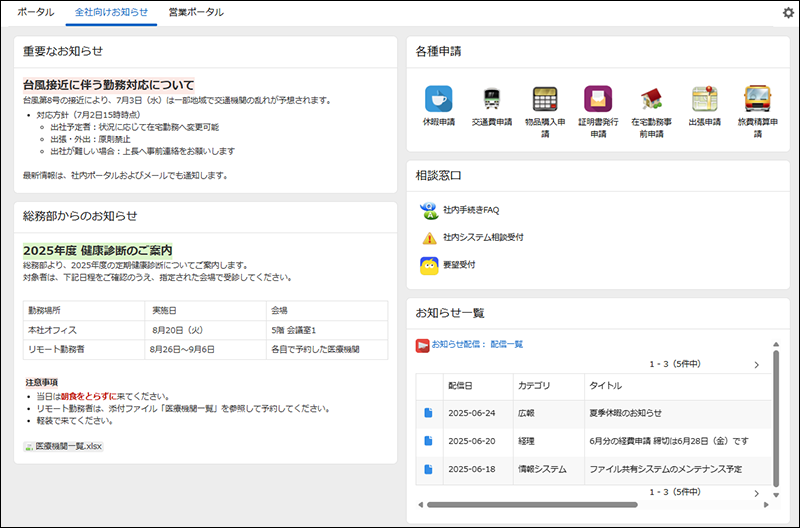Open the 旅費精算申請 bus icon
The image size is (800, 528).
(758, 98)
